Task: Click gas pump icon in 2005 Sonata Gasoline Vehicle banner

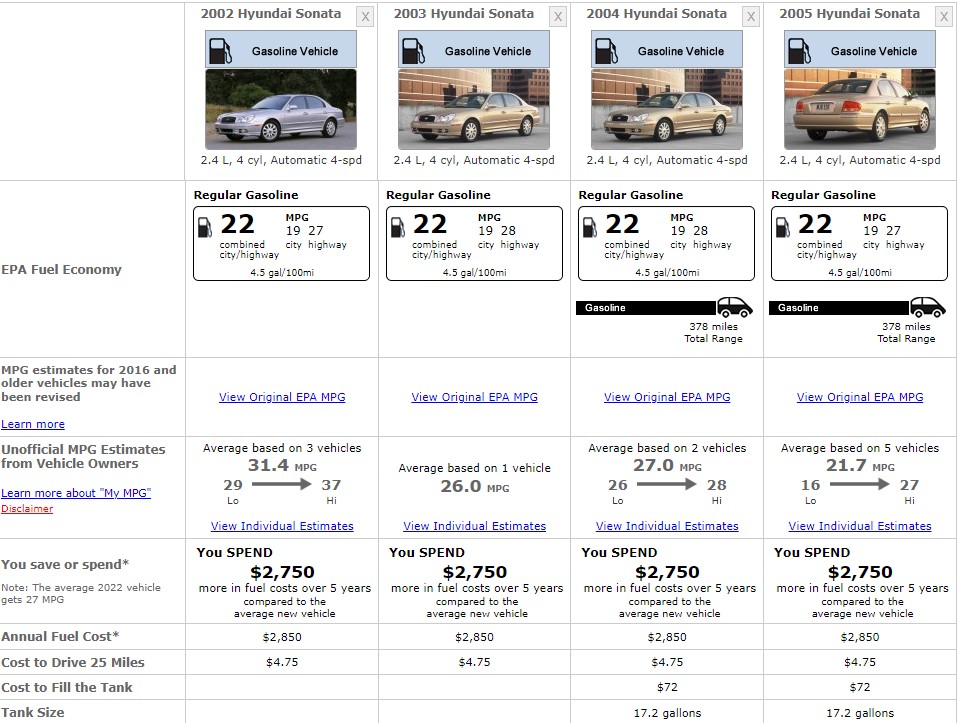Action: tap(799, 51)
